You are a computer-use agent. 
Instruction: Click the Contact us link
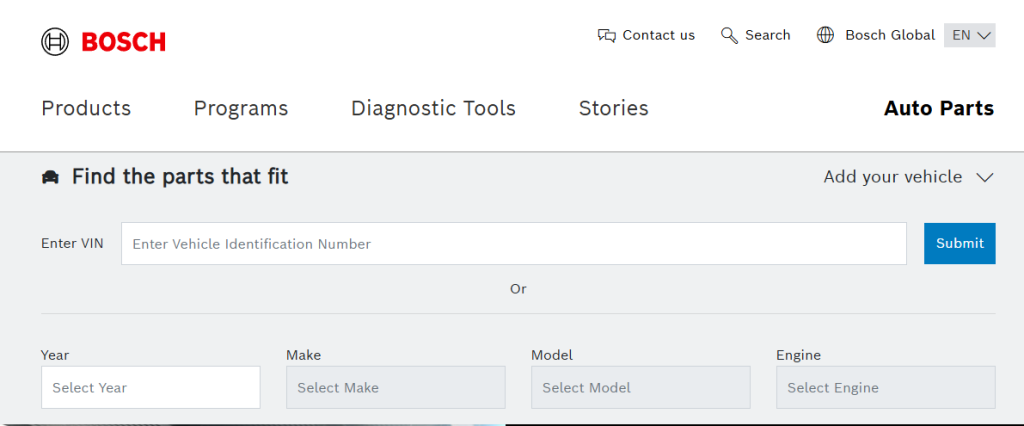tap(659, 35)
